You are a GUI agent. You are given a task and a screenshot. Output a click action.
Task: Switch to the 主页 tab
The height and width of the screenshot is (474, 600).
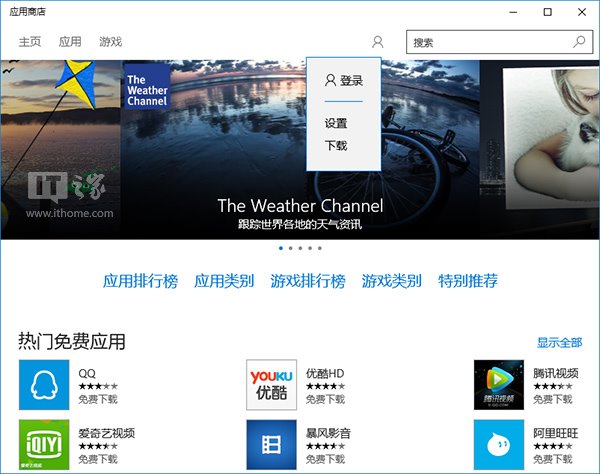coord(30,42)
